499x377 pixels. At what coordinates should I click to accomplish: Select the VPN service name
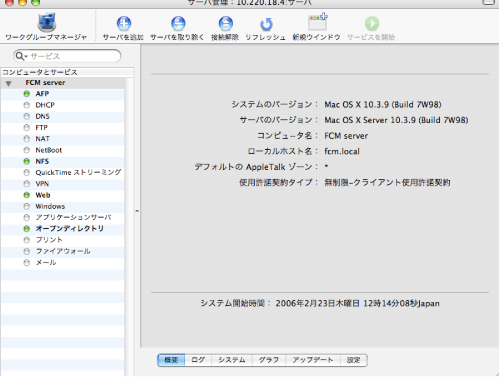[x=42, y=184]
